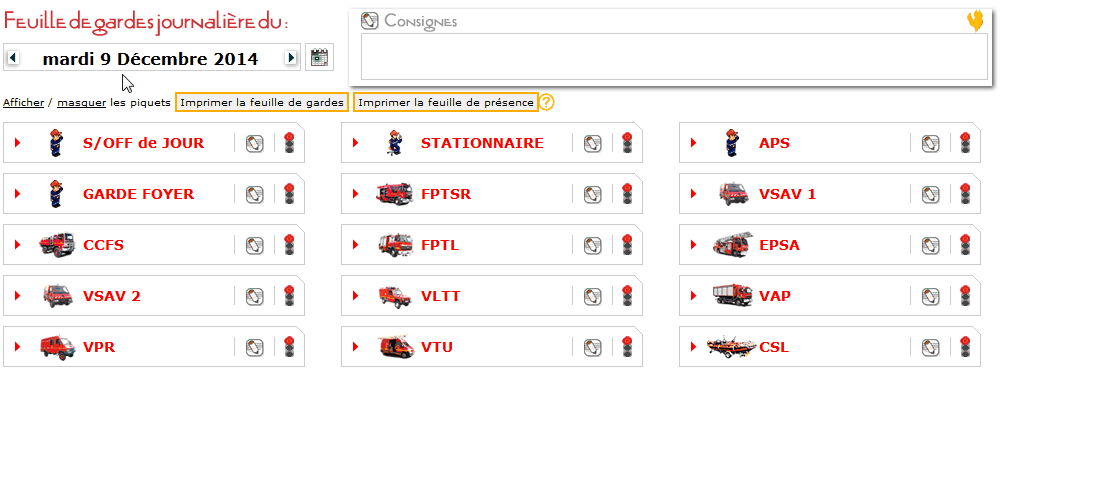1102x496 pixels.
Task: Toggle the traffic light status for VTU
Action: pyautogui.click(x=627, y=346)
